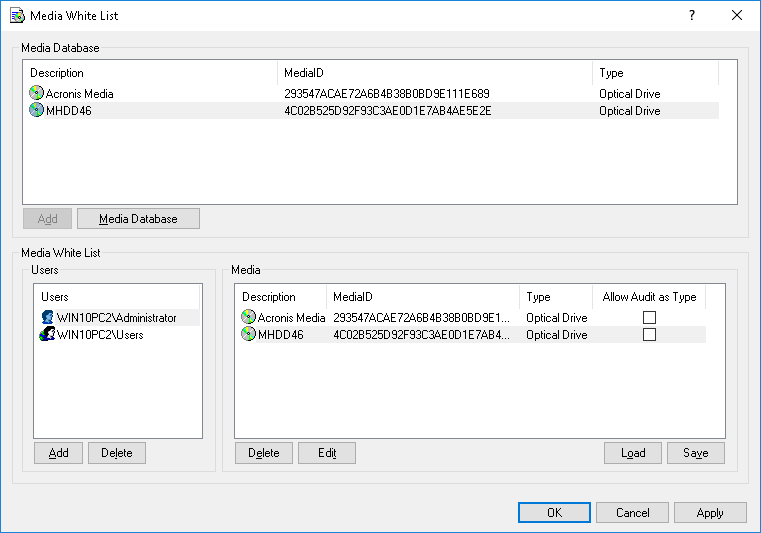Click Acronis Media disc icon in white list
This screenshot has height=533, width=761.
249,317
